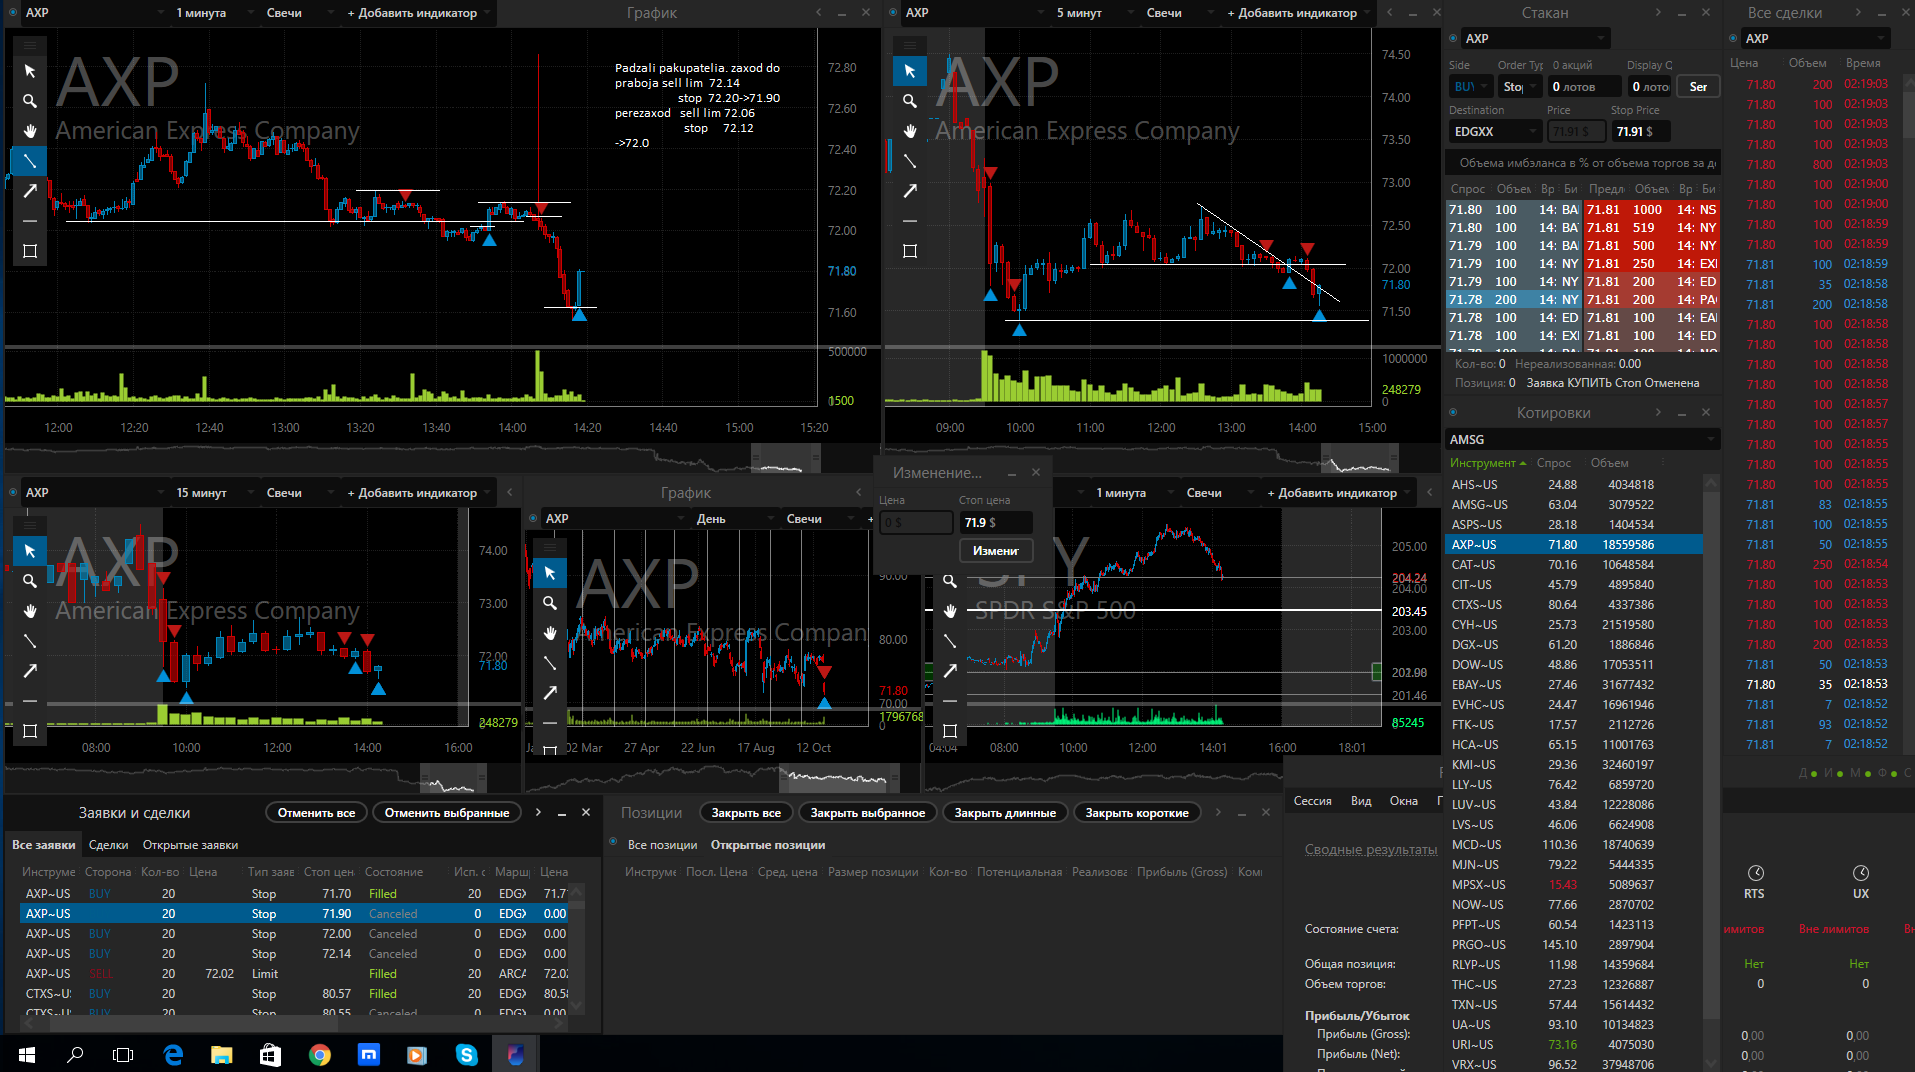Viewport: 1915px width, 1072px height.
Task: Select the cursor tool in the 1-minute AXP chart
Action: coord(30,71)
